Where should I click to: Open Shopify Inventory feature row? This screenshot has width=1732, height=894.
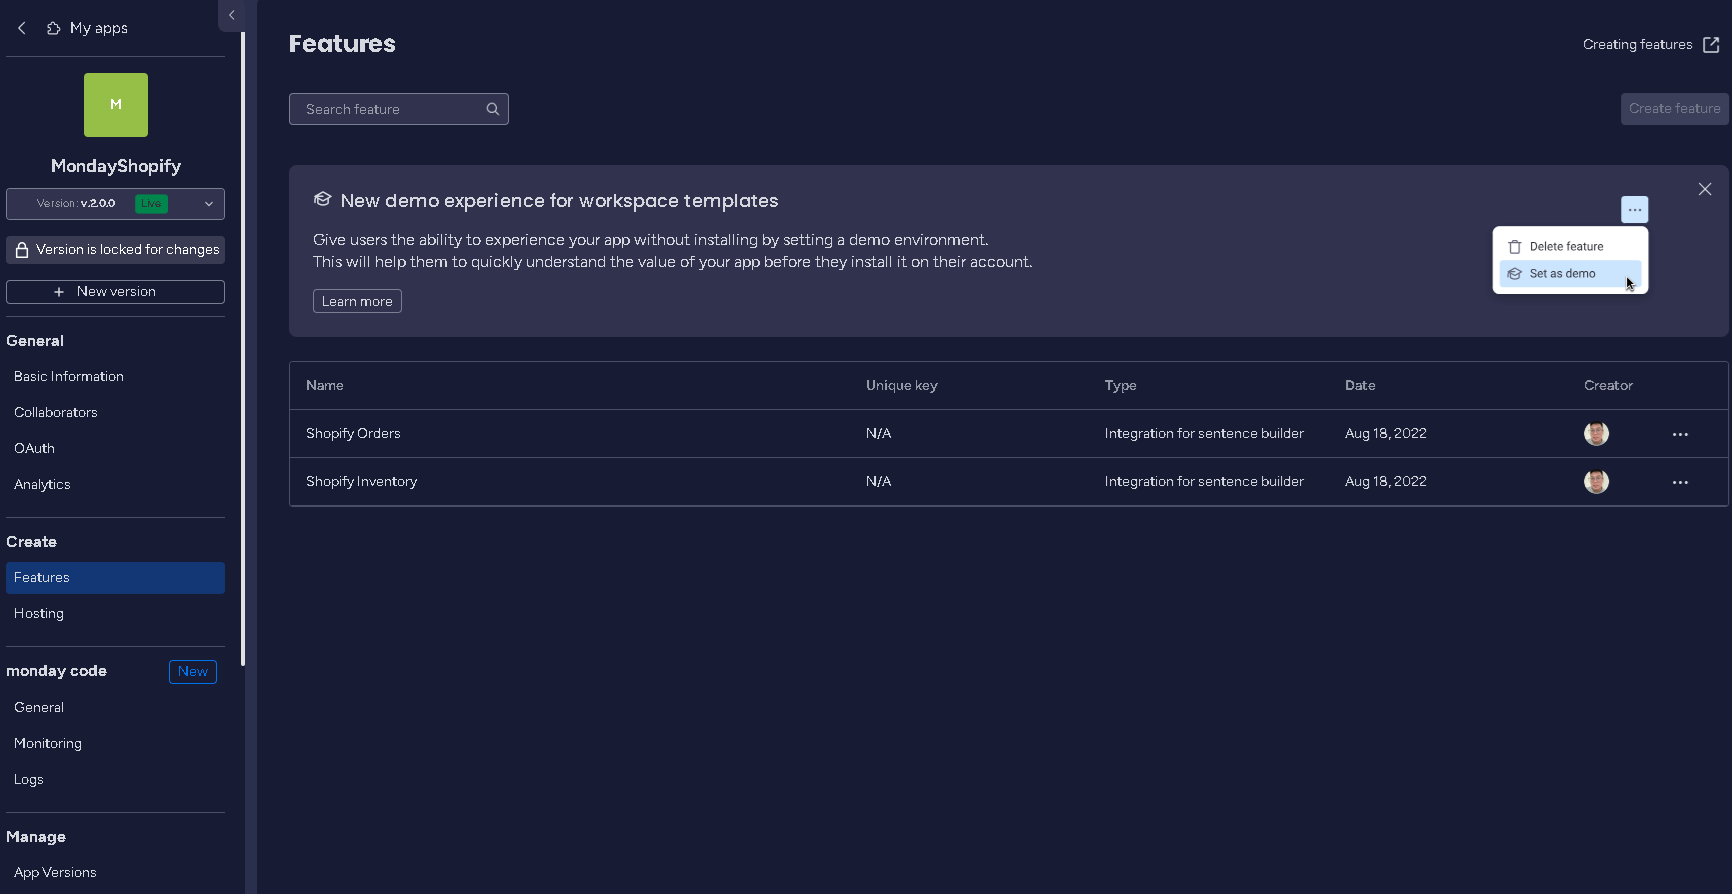point(1009,482)
